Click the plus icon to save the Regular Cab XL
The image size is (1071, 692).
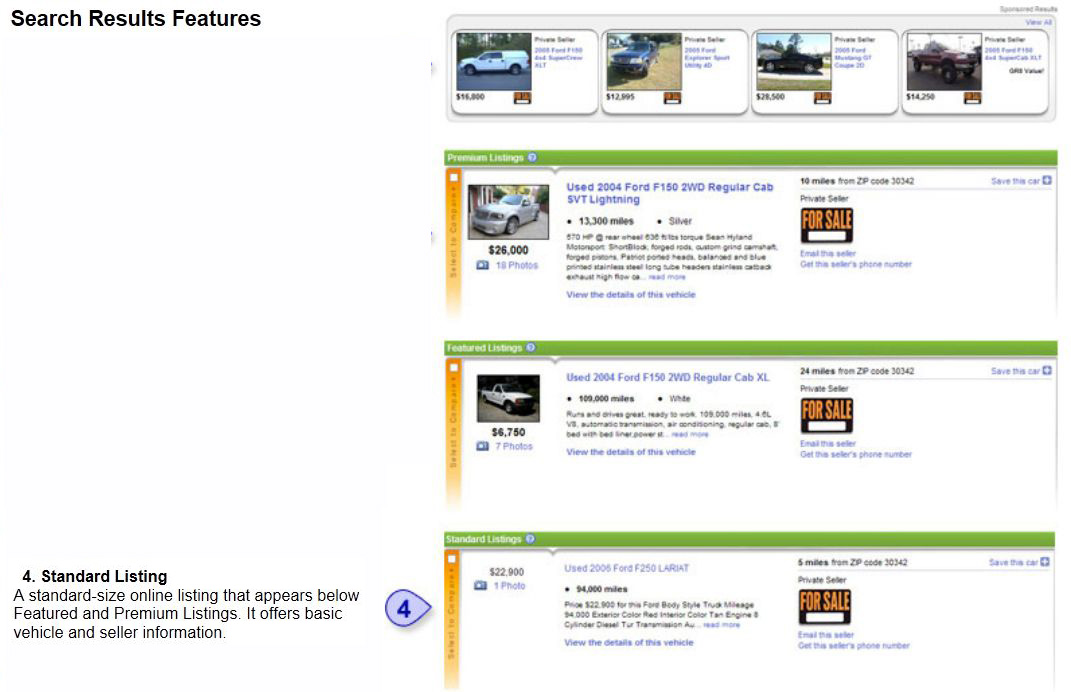(1046, 370)
